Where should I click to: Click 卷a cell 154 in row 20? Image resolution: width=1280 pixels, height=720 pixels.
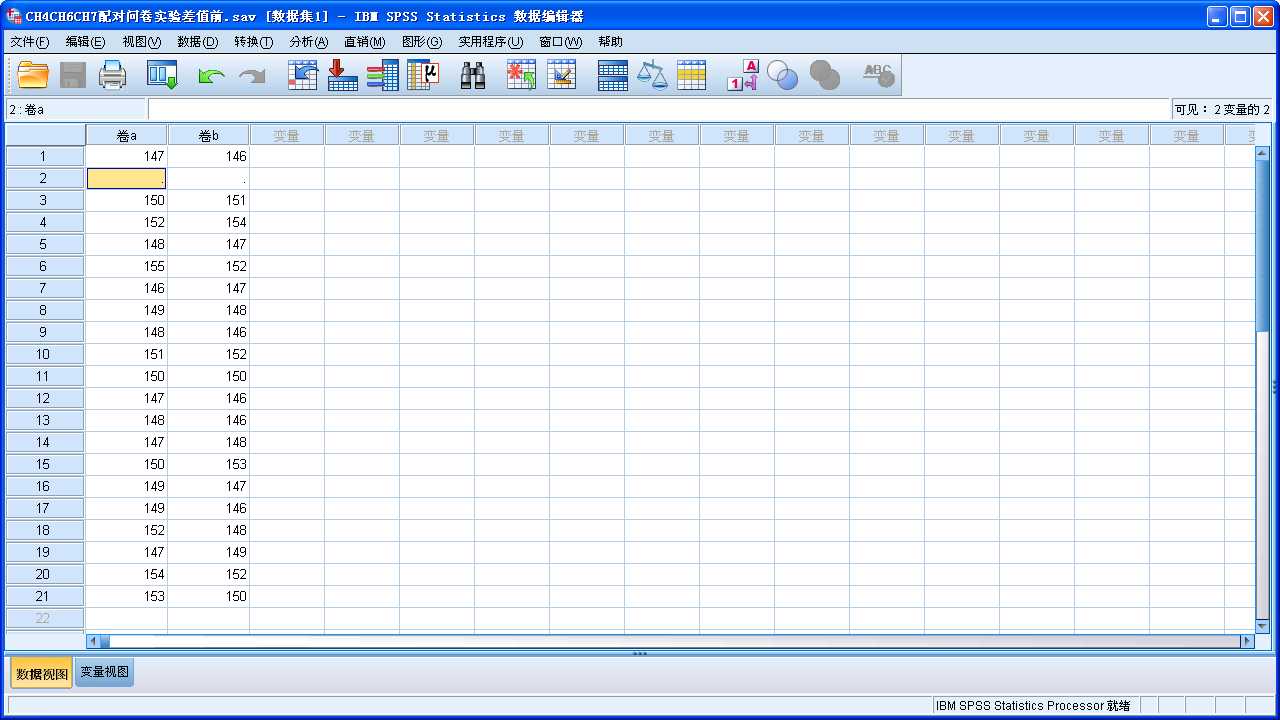(127, 574)
